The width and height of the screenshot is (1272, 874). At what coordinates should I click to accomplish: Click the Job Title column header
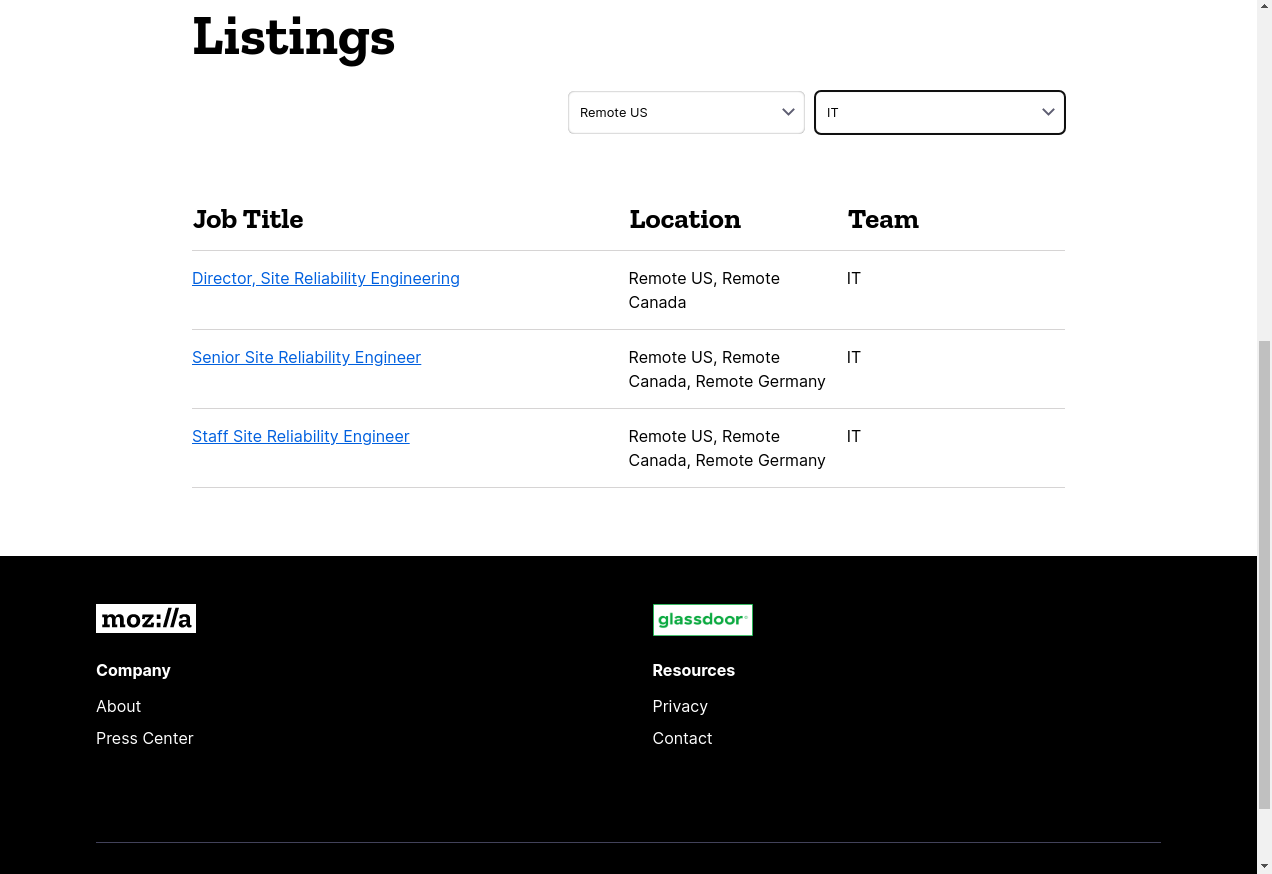(247, 220)
